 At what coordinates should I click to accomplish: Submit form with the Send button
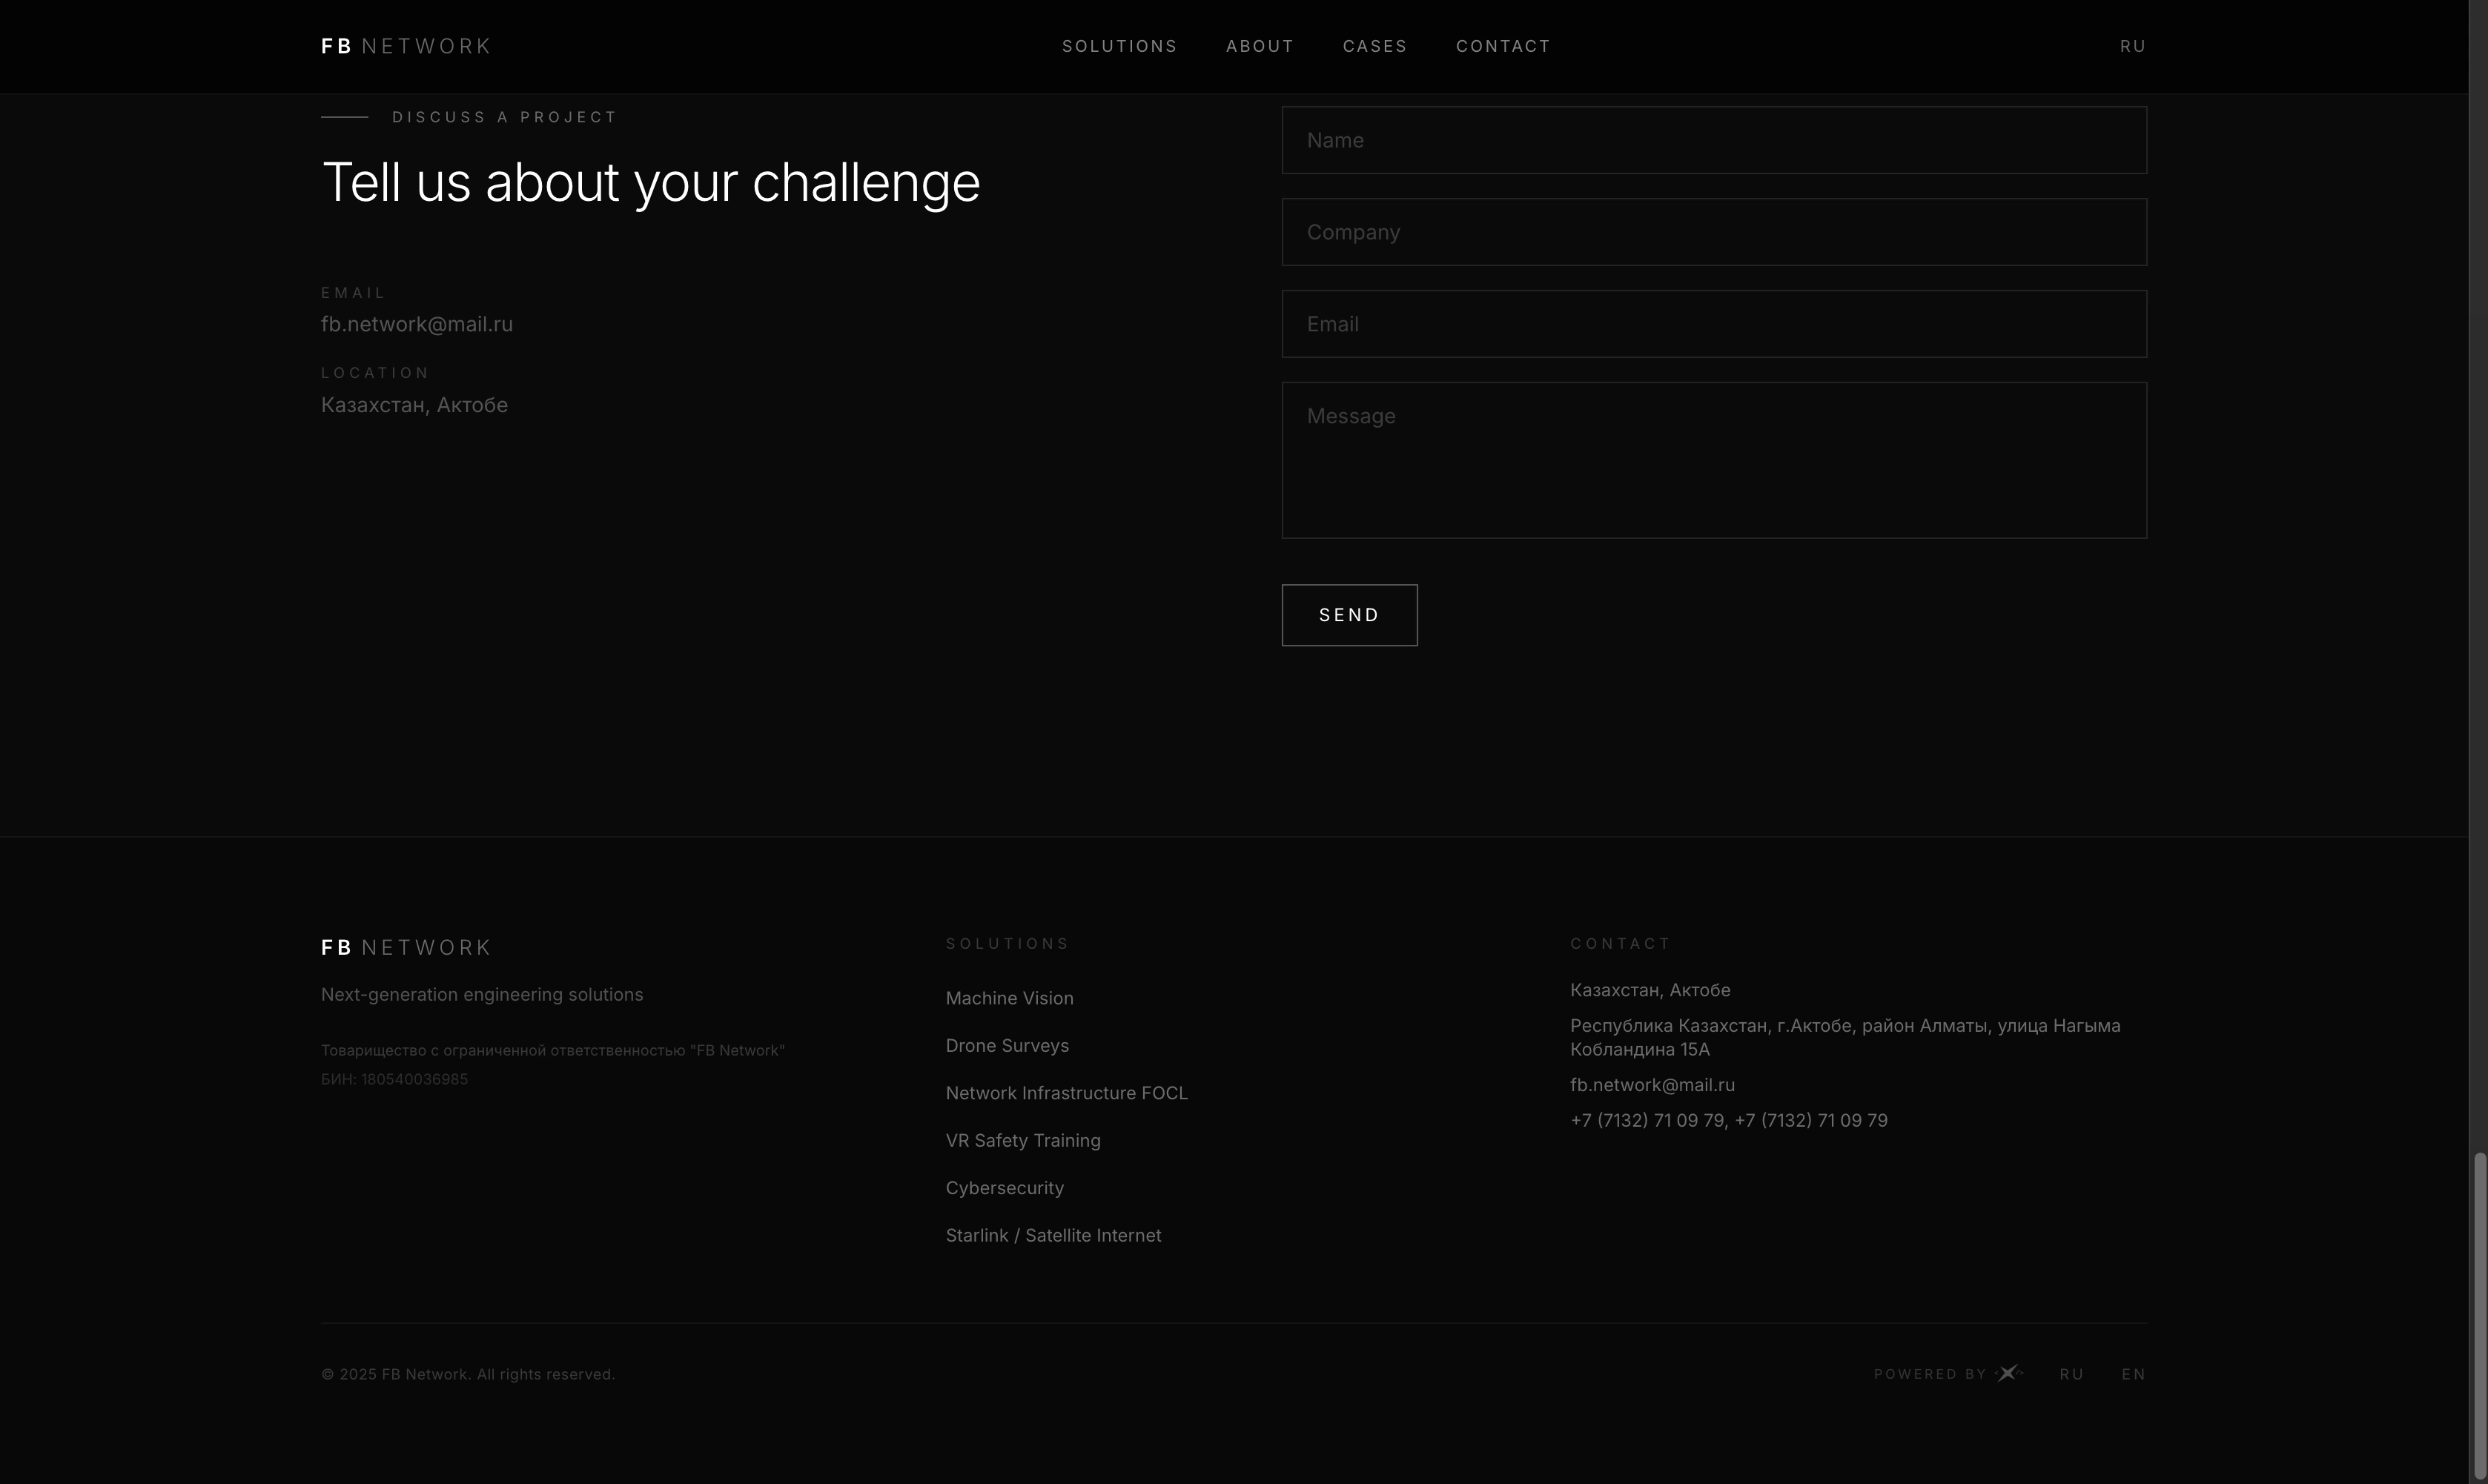click(1349, 615)
